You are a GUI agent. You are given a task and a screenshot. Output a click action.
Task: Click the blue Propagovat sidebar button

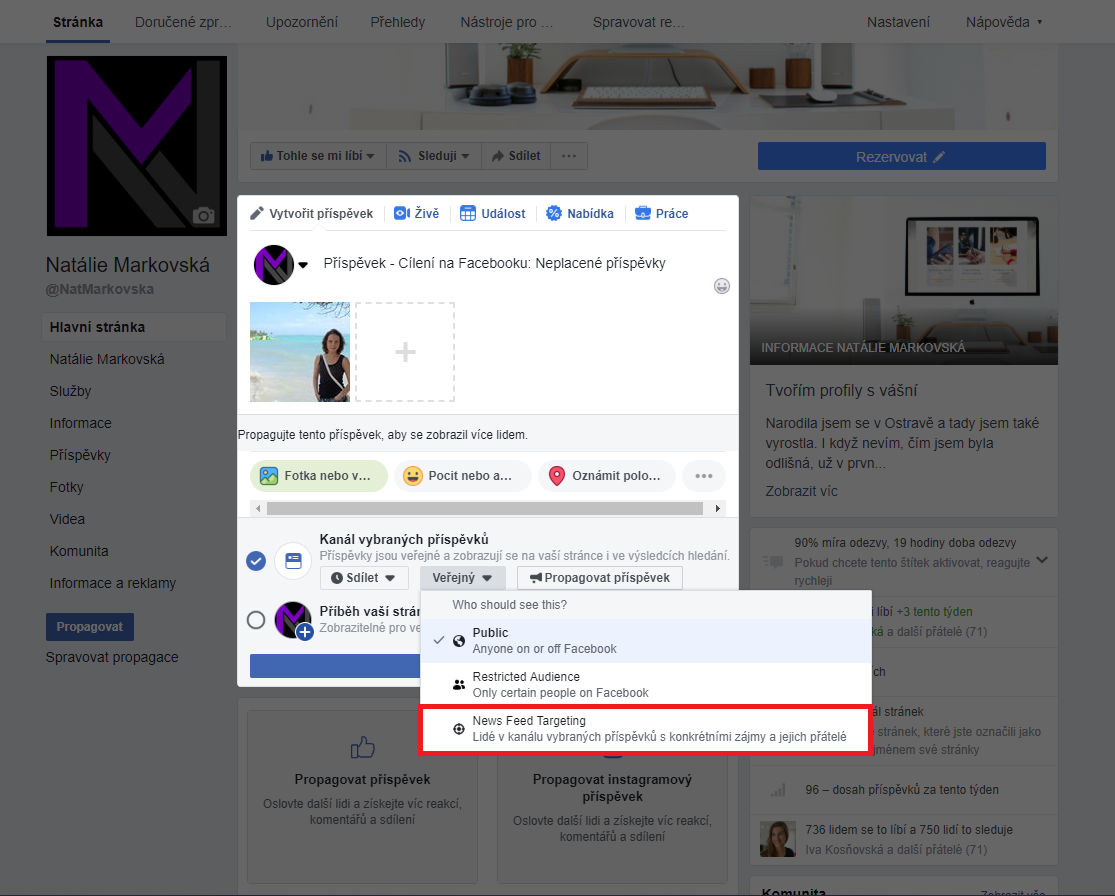point(90,627)
